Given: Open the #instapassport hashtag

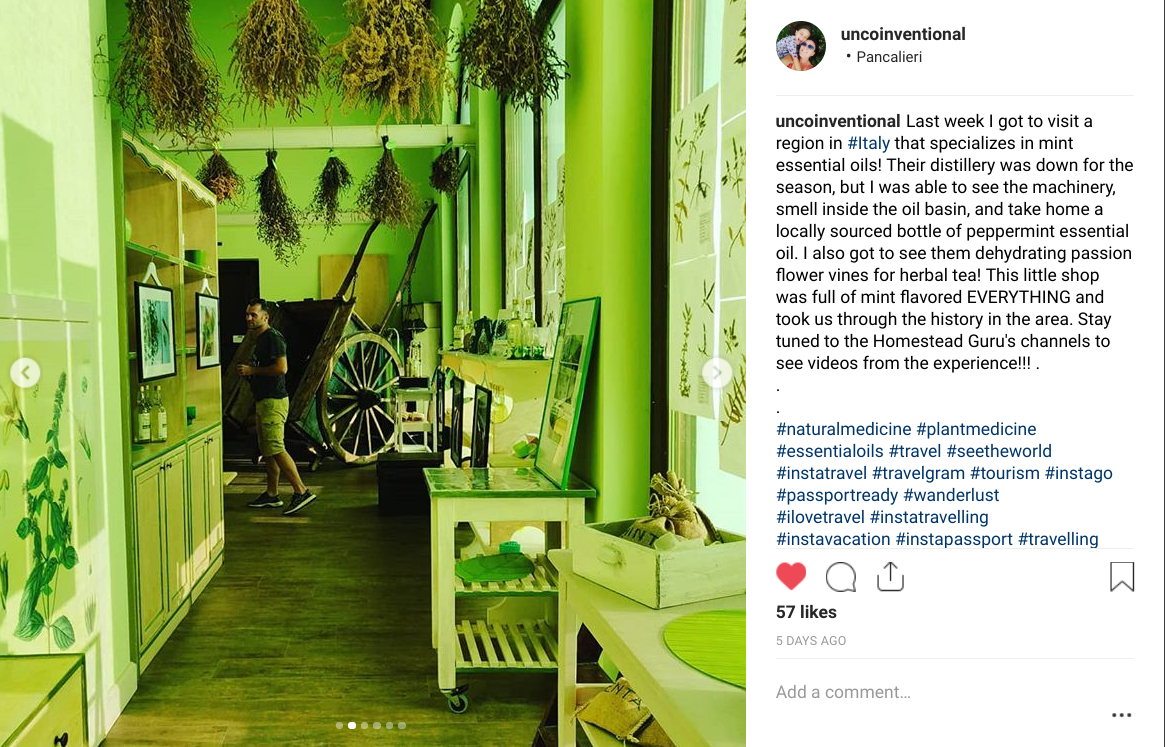Looking at the screenshot, I should coord(954,539).
